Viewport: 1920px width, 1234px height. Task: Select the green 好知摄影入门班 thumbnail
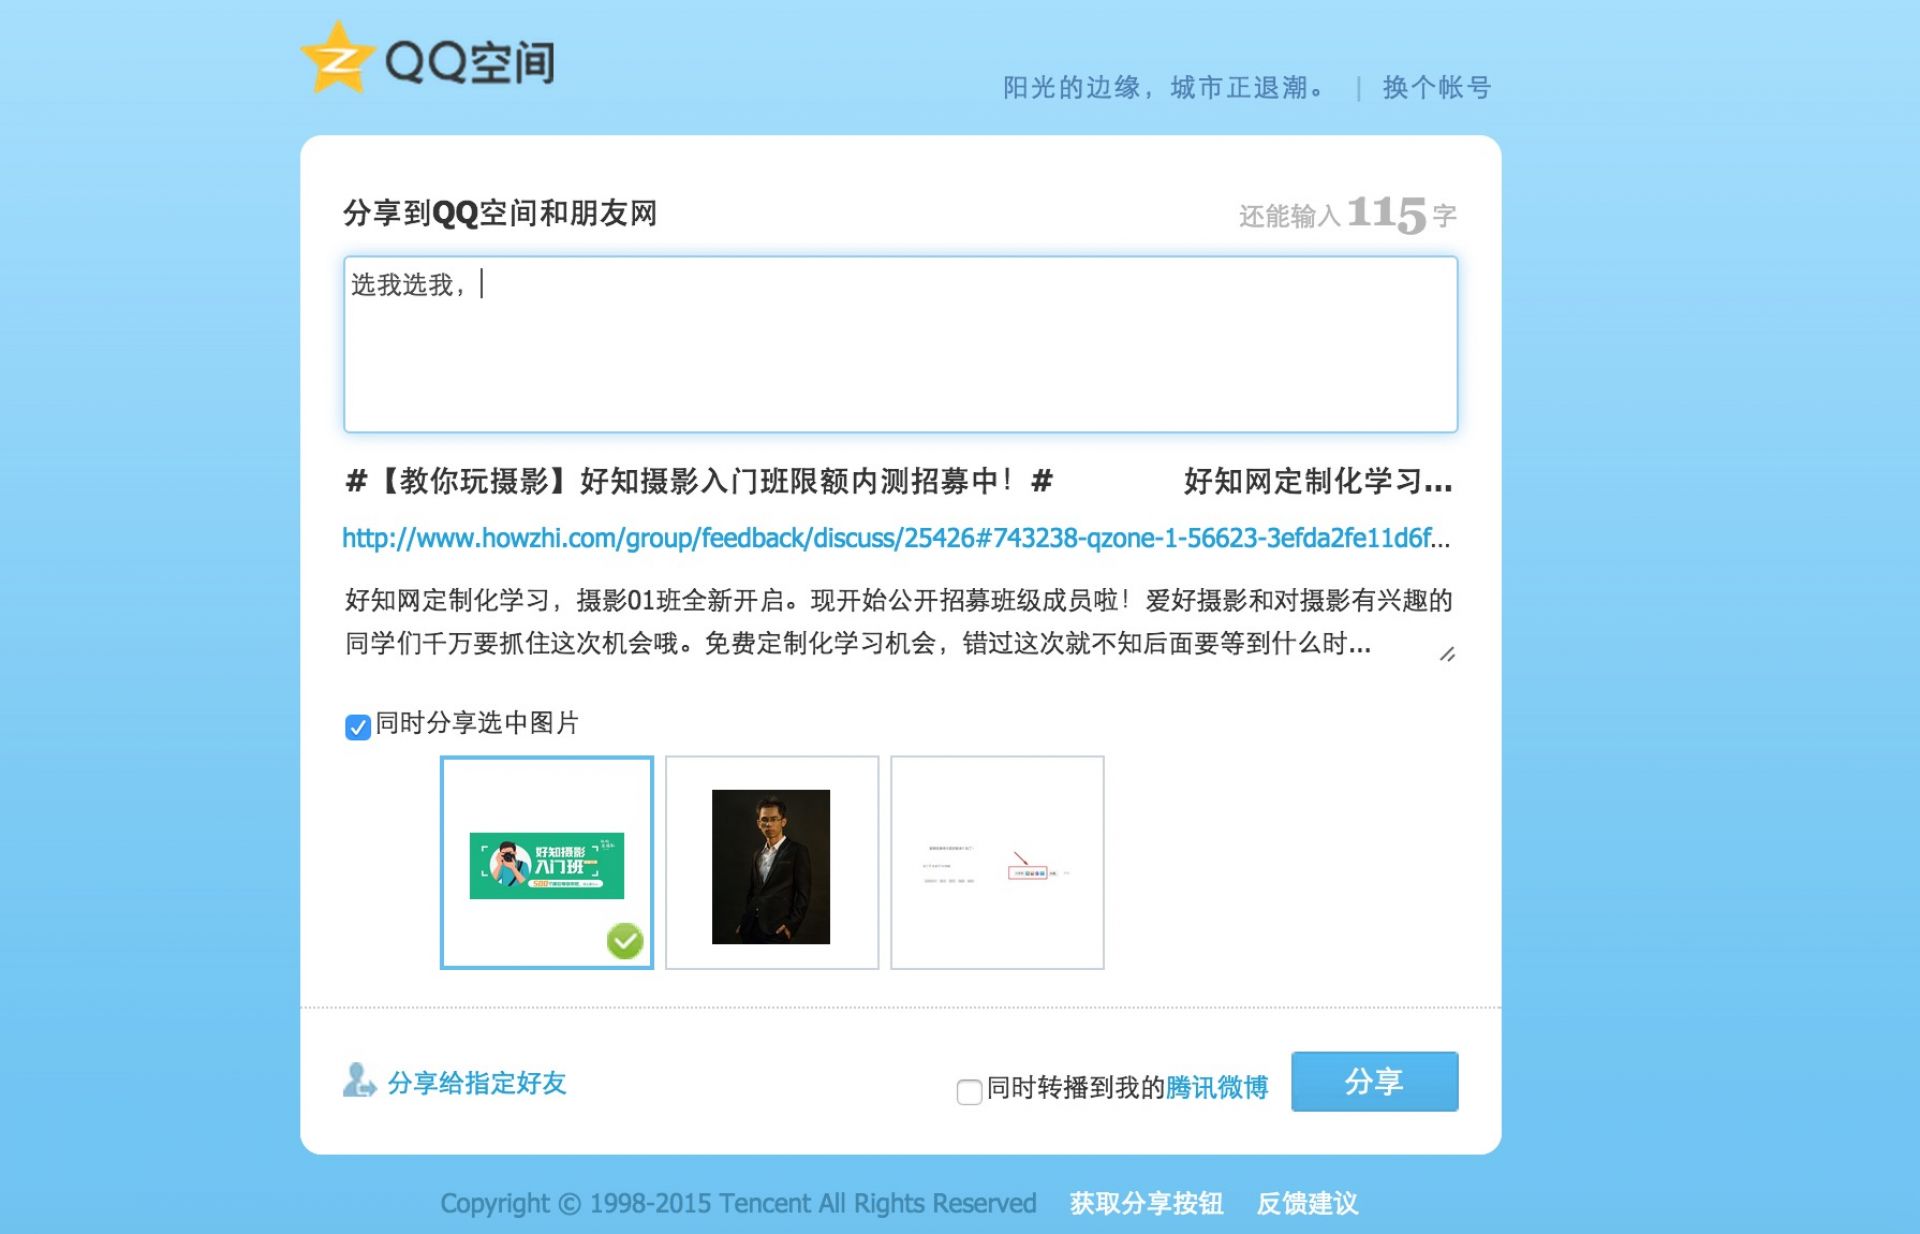(x=547, y=863)
